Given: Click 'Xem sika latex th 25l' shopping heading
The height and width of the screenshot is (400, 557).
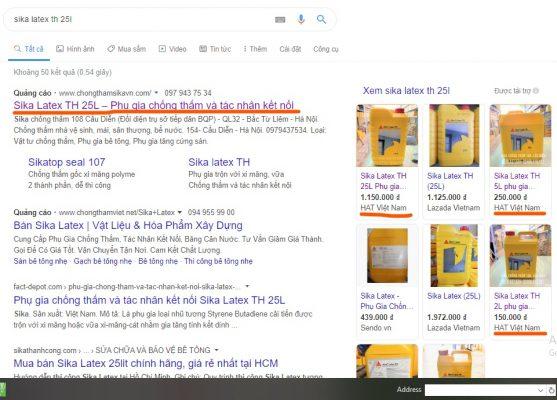Looking at the screenshot, I should (x=406, y=91).
